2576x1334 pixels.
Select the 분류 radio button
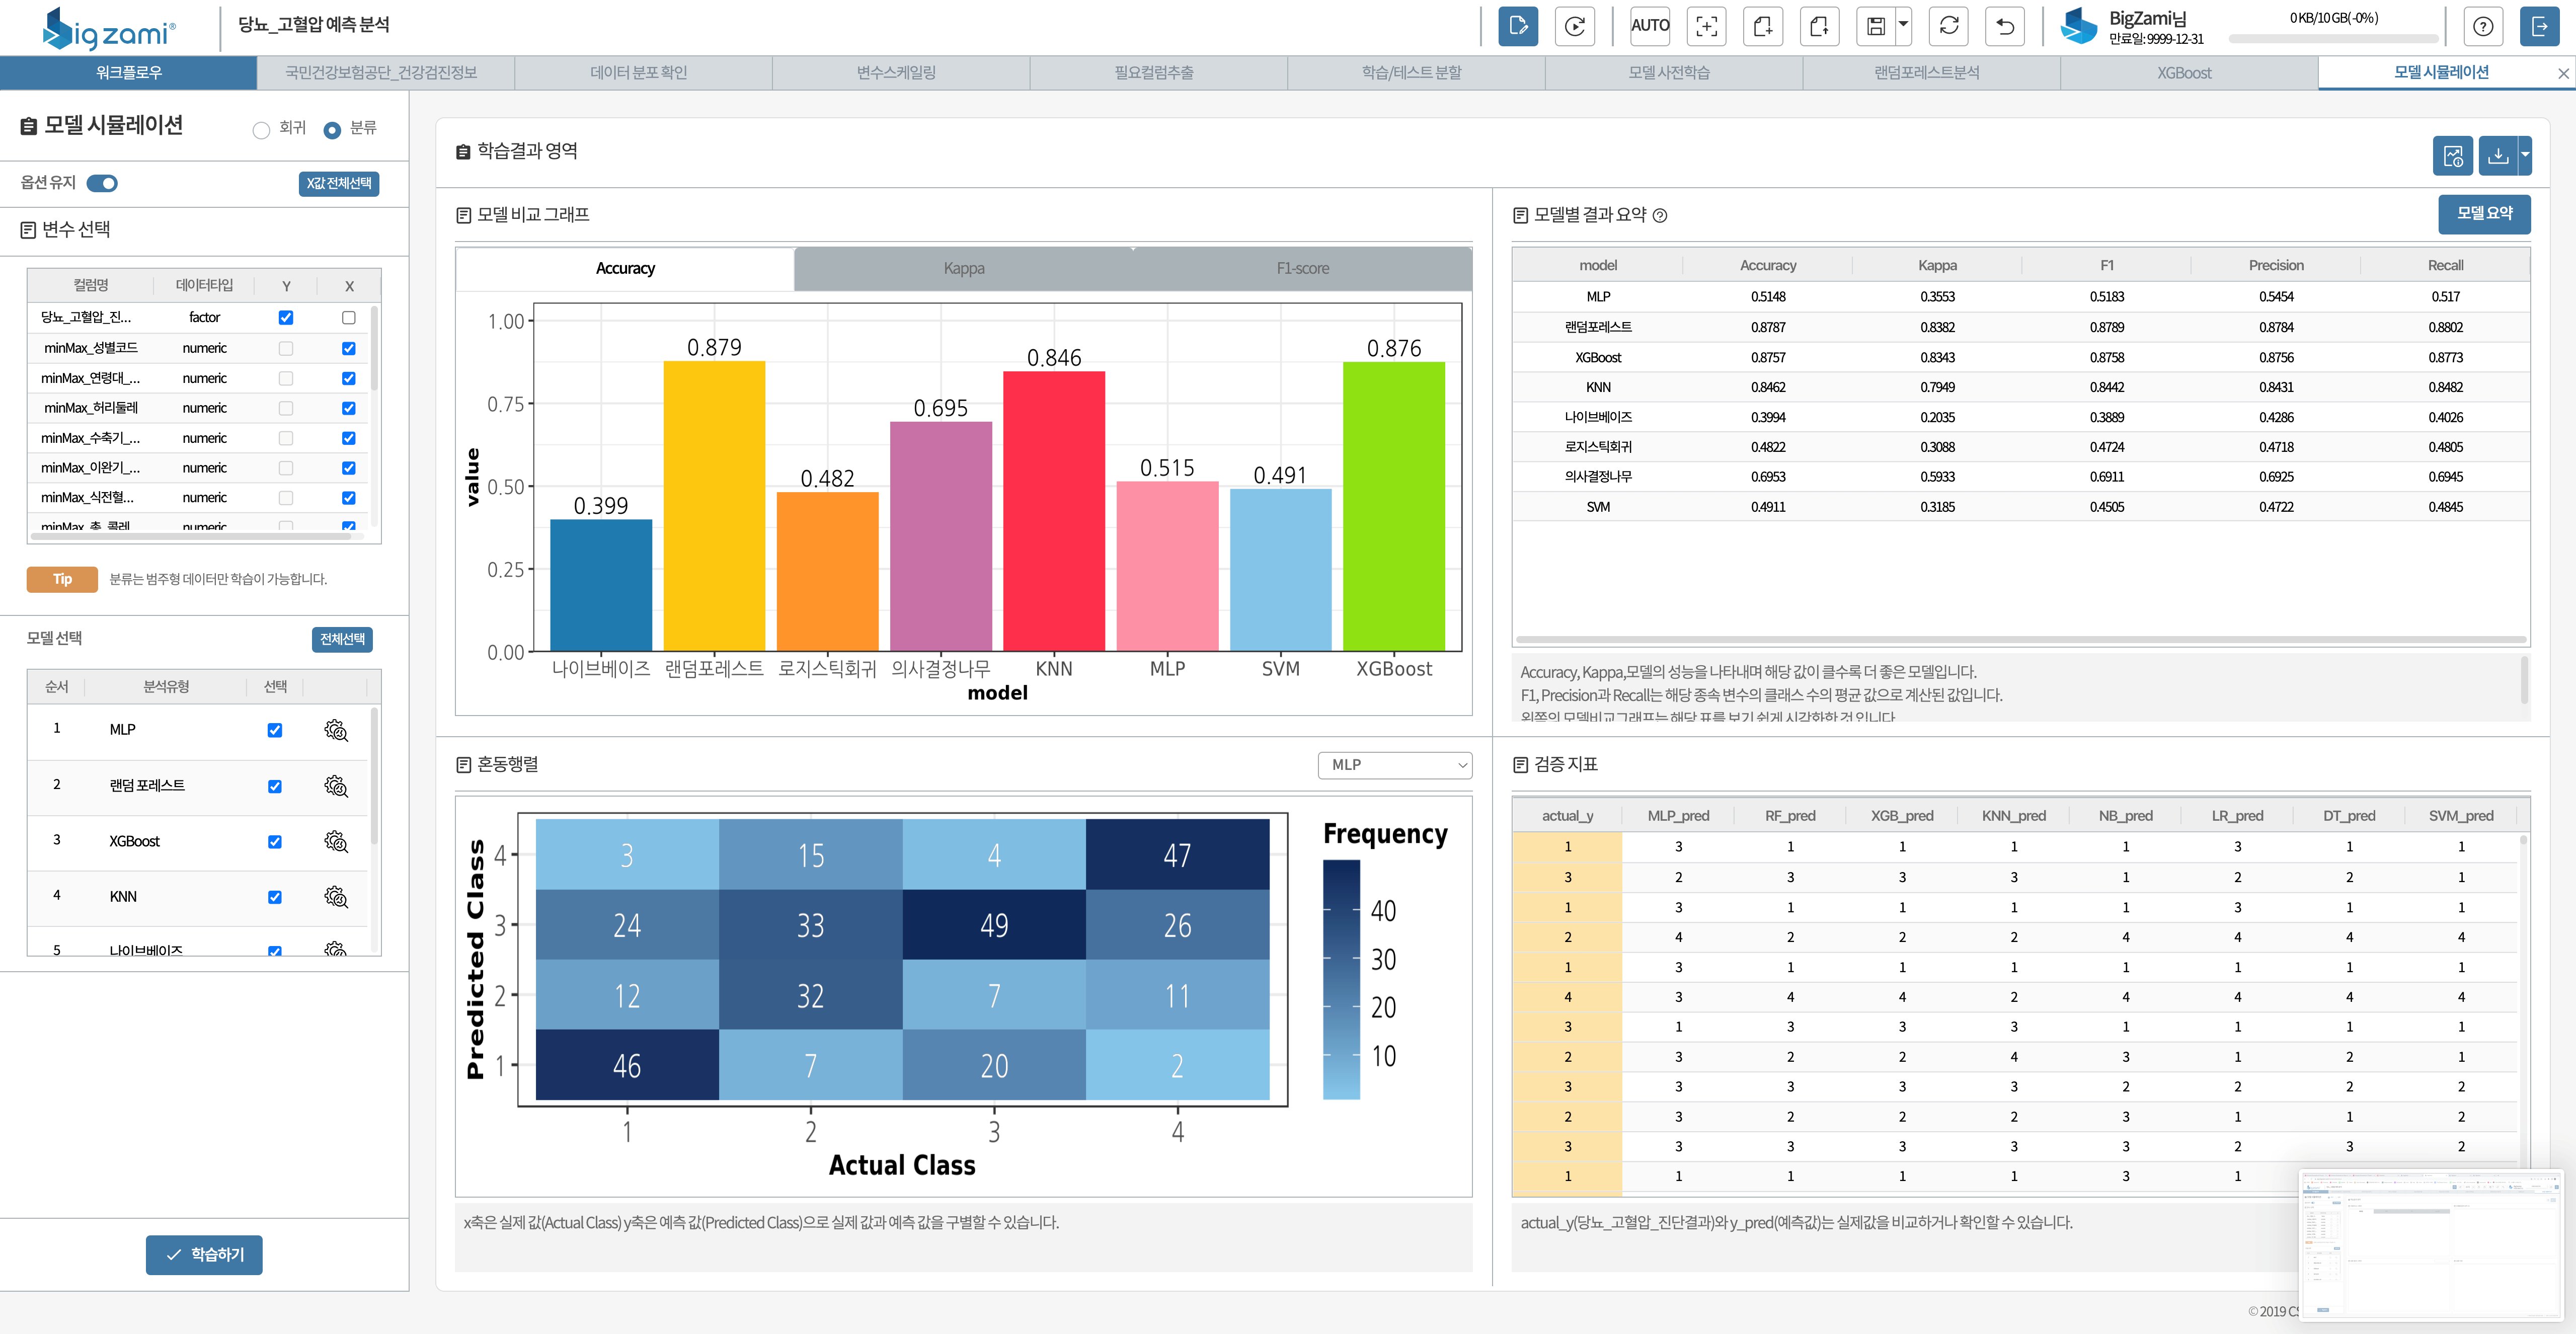pyautogui.click(x=332, y=130)
